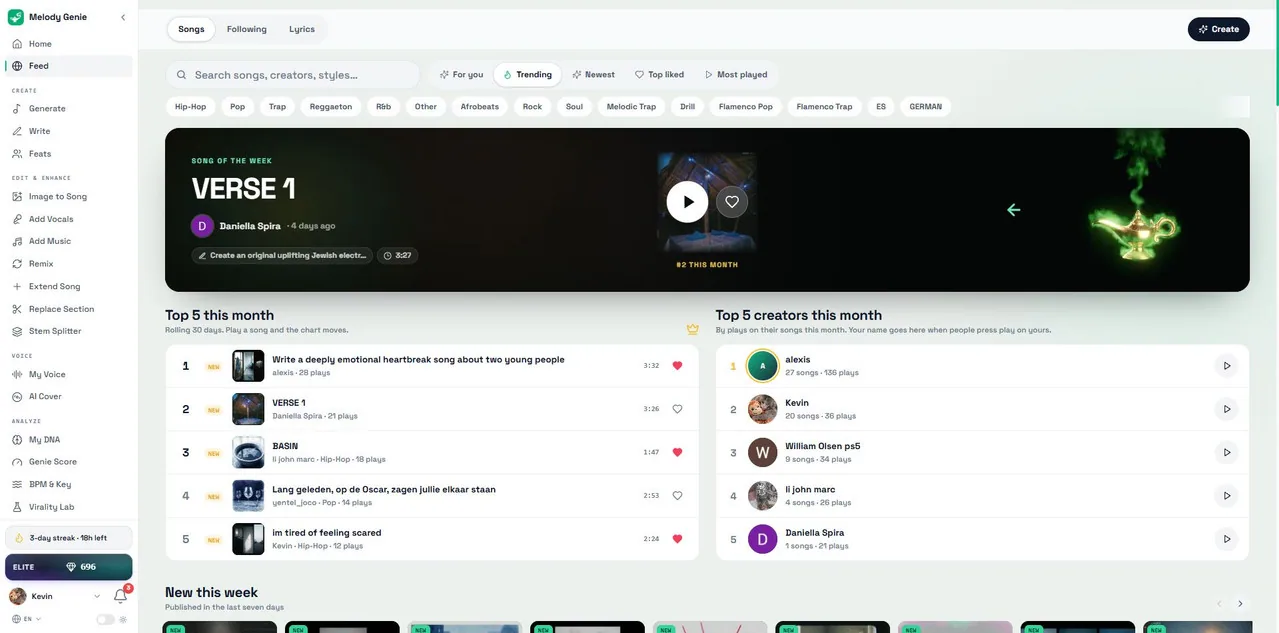The width and height of the screenshot is (1279, 633).
Task: Open the notifications bell
Action: (120, 596)
